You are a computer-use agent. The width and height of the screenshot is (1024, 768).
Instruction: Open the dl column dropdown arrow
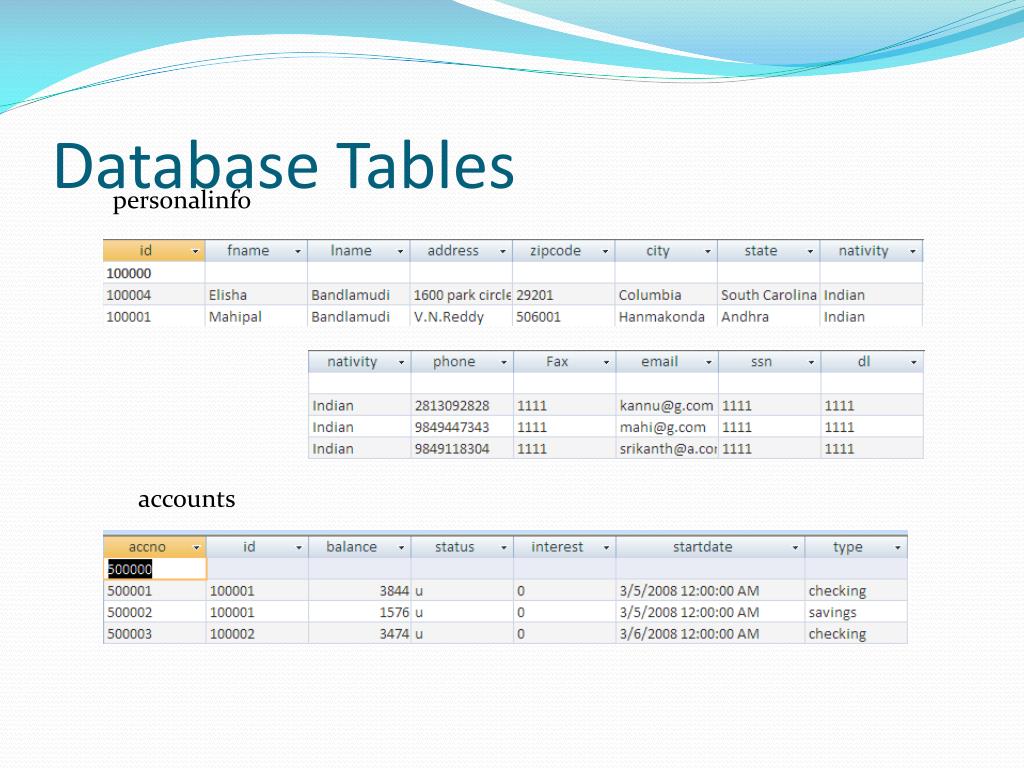tap(914, 362)
